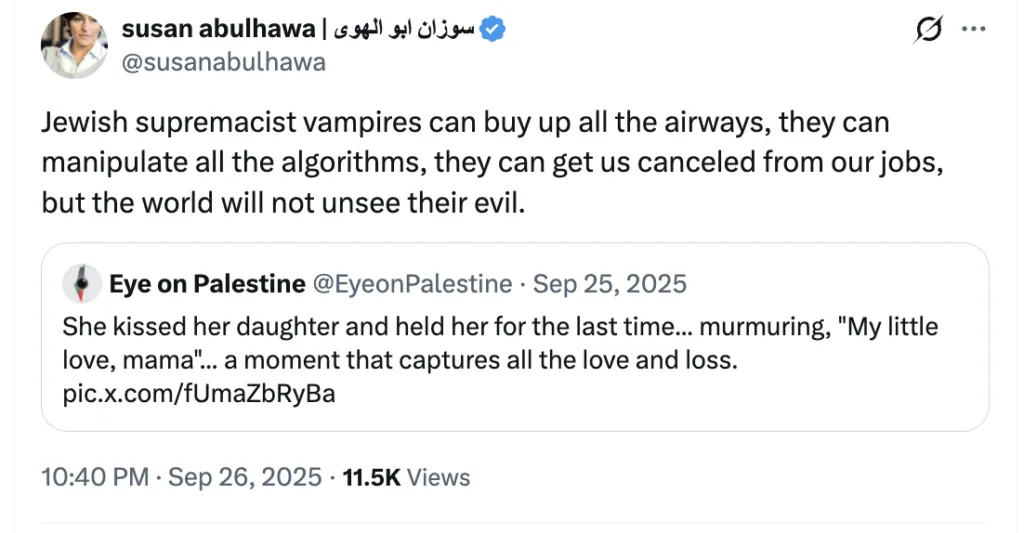Screen dimensions: 1024x533
Task: Click the Arabic part of the display name
Action: tap(406, 30)
